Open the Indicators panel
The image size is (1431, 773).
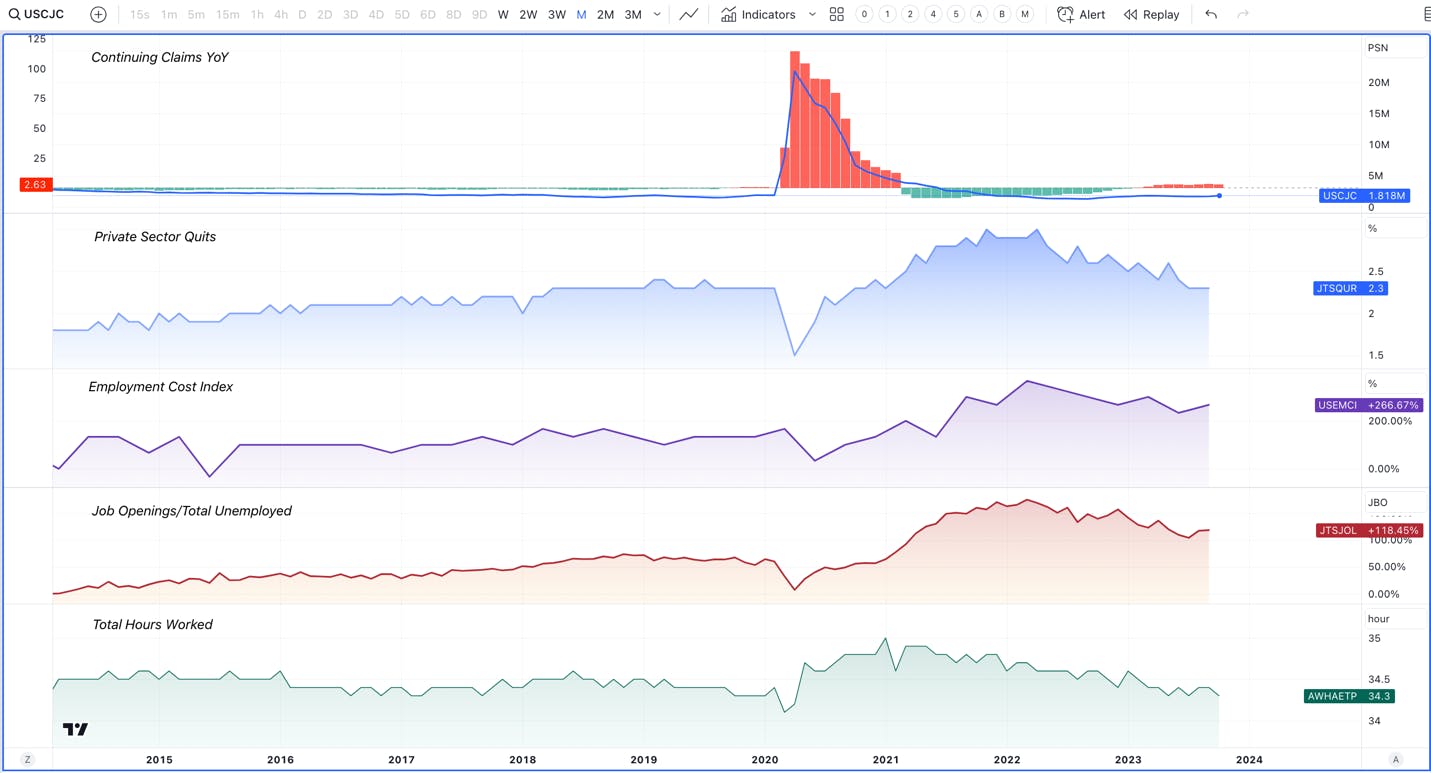(x=759, y=15)
